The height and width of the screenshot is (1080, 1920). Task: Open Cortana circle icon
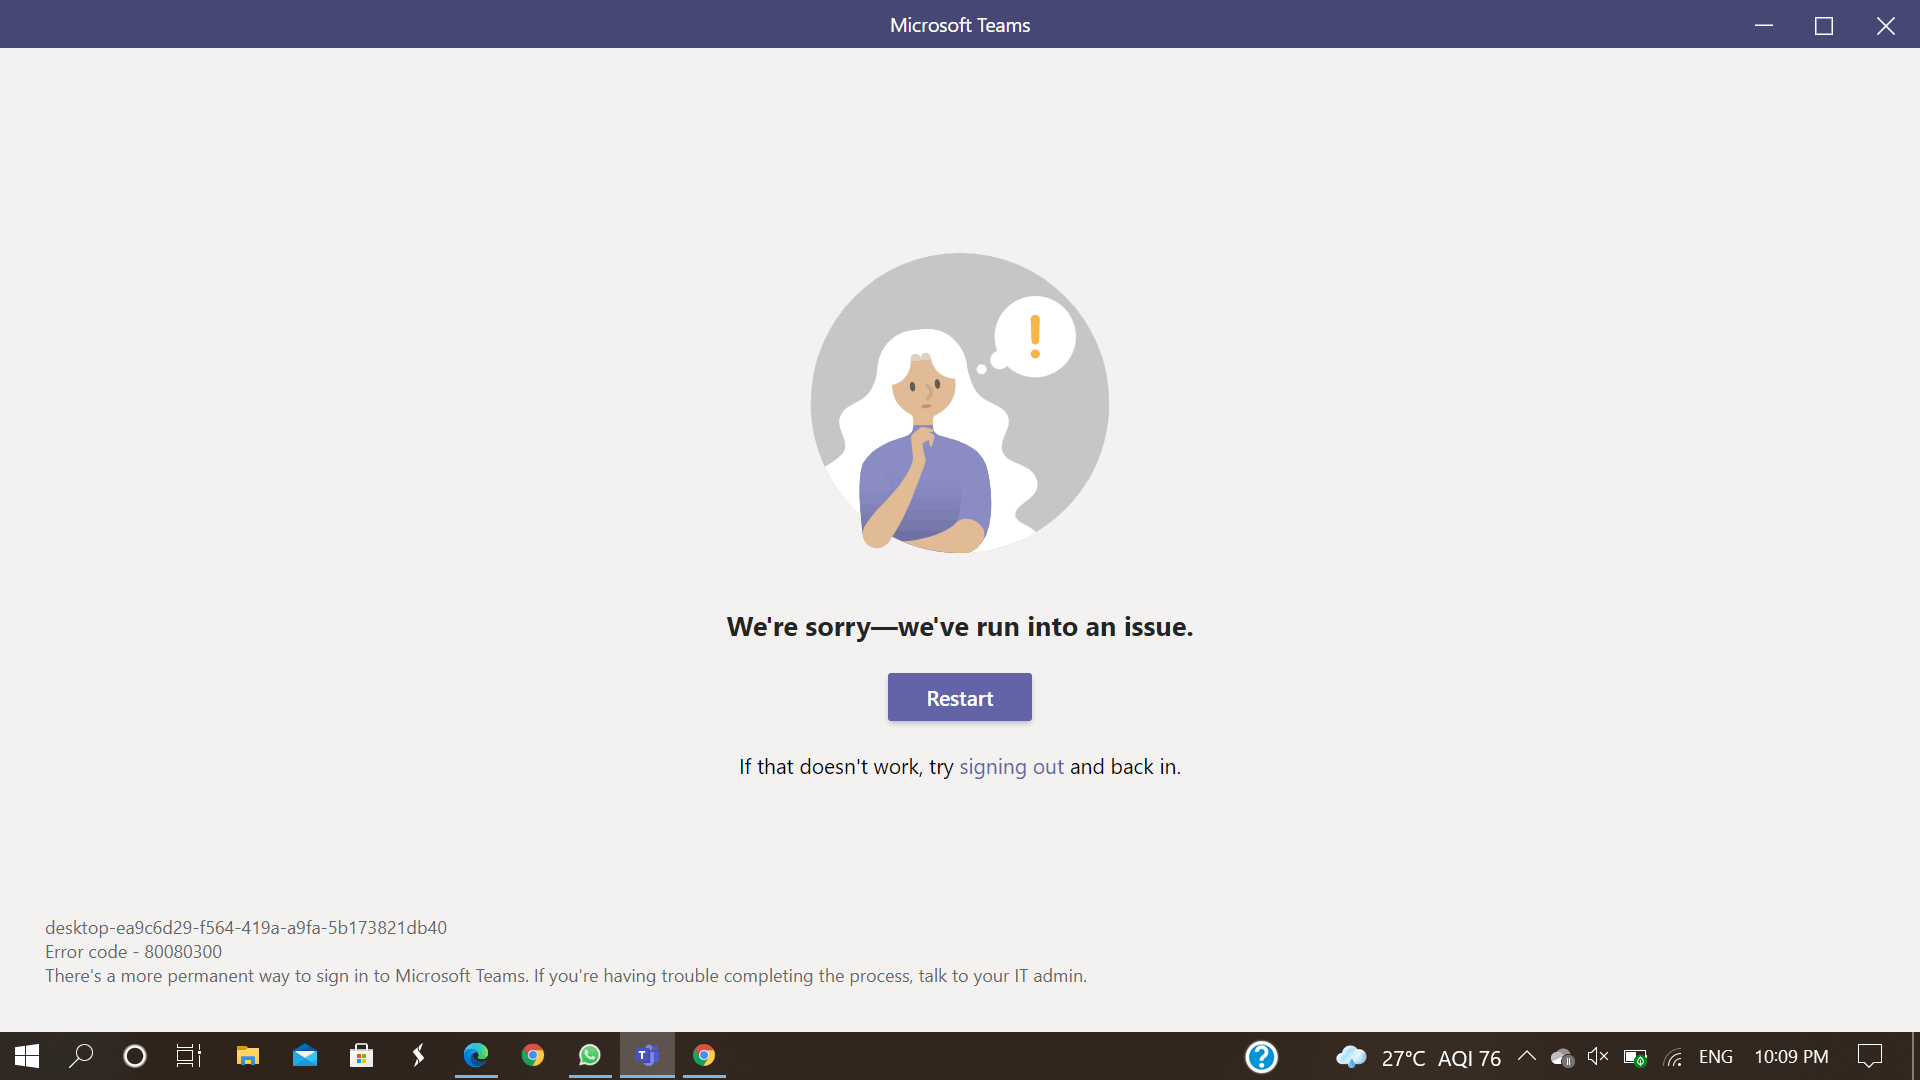point(134,1056)
